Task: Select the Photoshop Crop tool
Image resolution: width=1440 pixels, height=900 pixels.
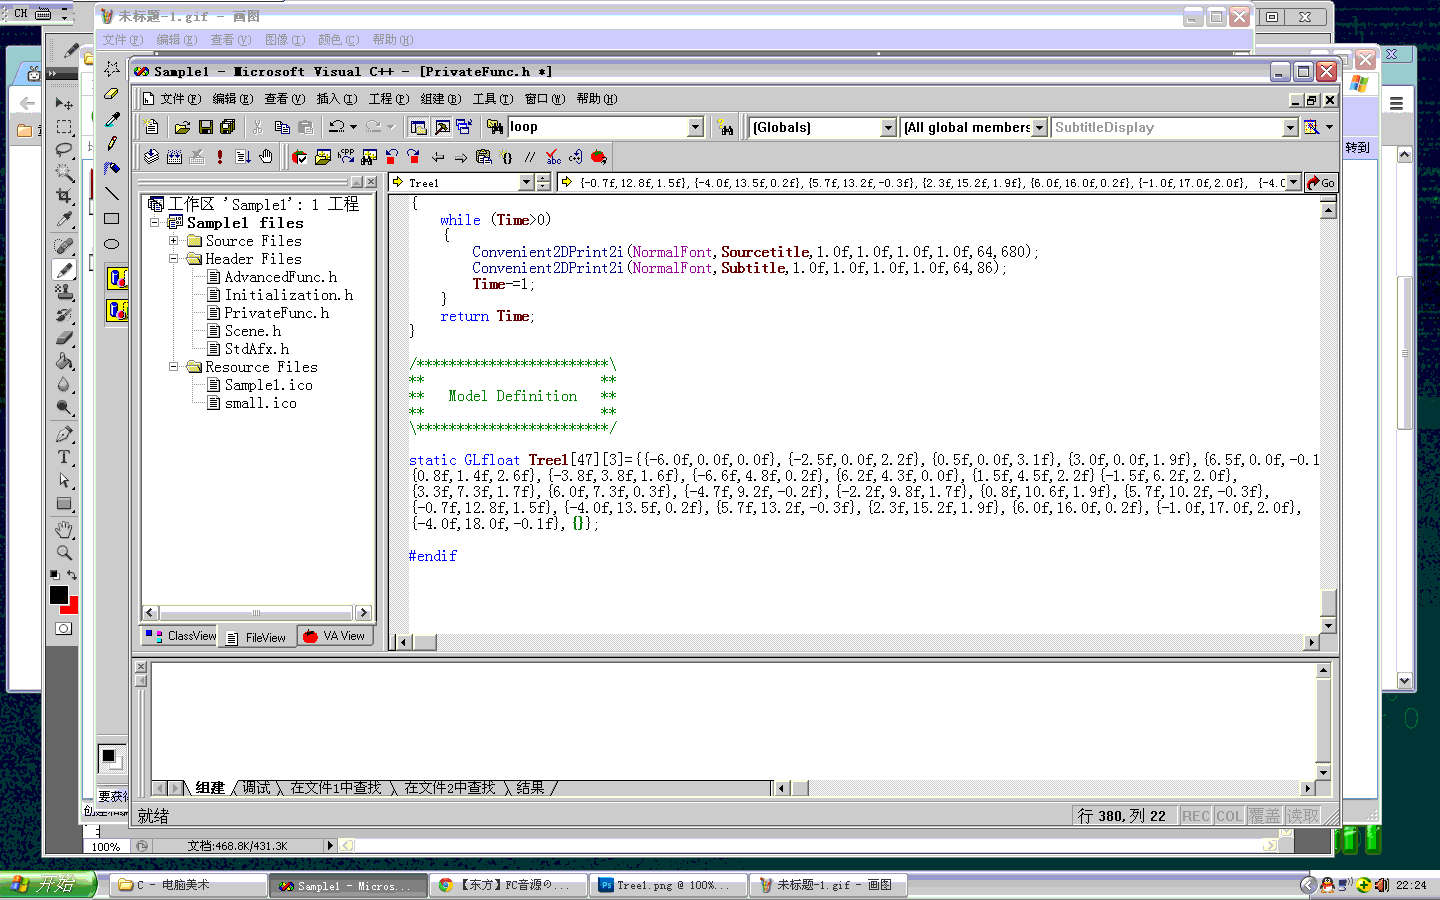Action: click(64, 195)
